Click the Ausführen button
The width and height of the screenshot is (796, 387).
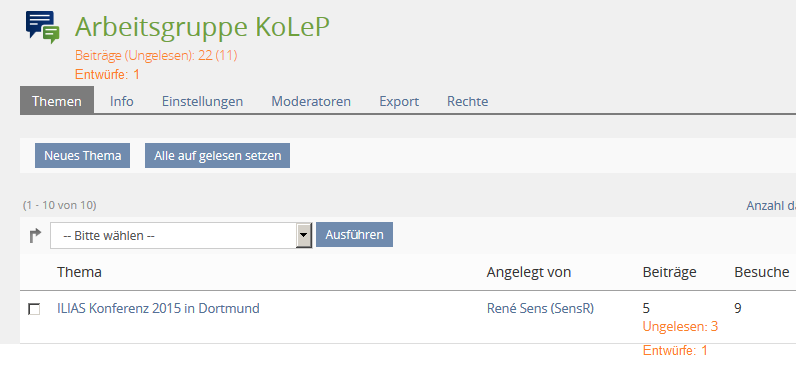tap(354, 235)
